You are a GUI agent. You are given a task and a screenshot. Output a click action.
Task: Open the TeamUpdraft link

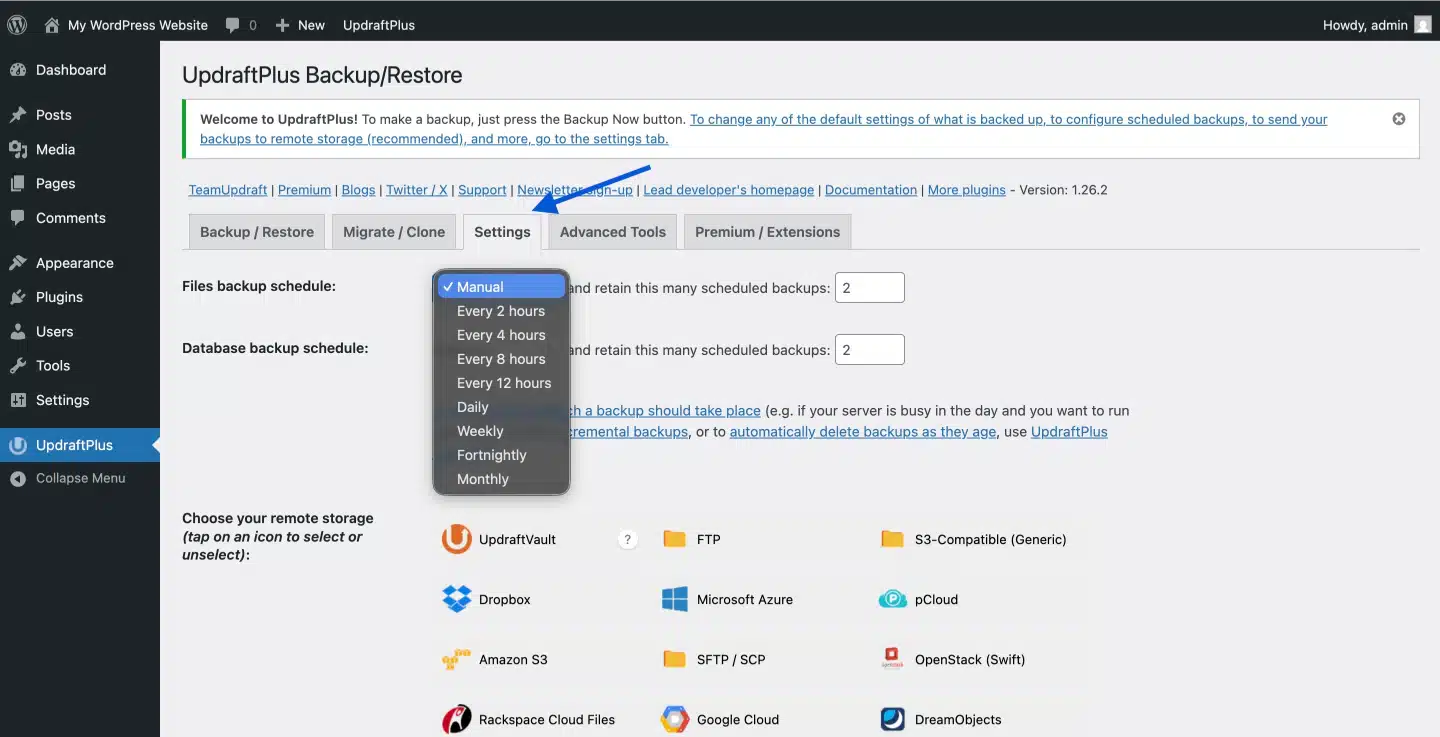coord(228,190)
